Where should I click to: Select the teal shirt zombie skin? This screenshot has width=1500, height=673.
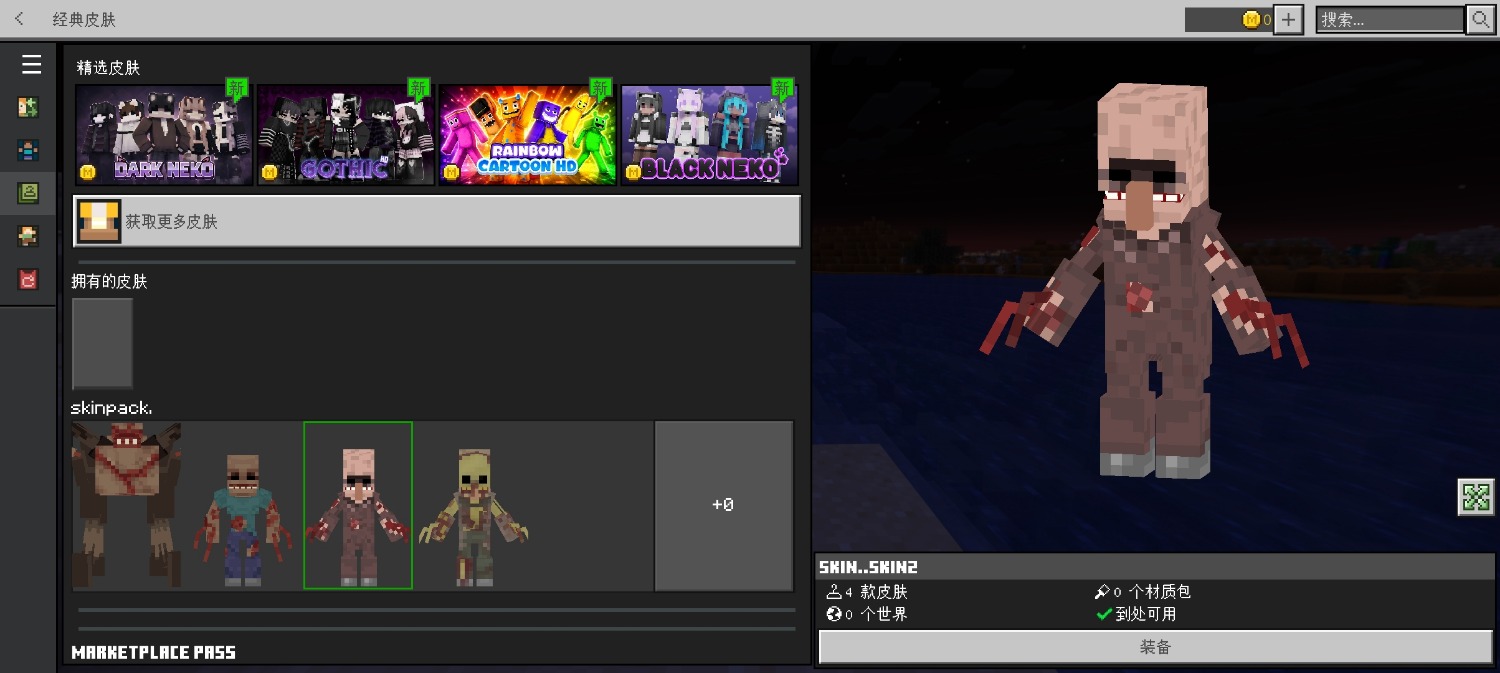click(242, 520)
